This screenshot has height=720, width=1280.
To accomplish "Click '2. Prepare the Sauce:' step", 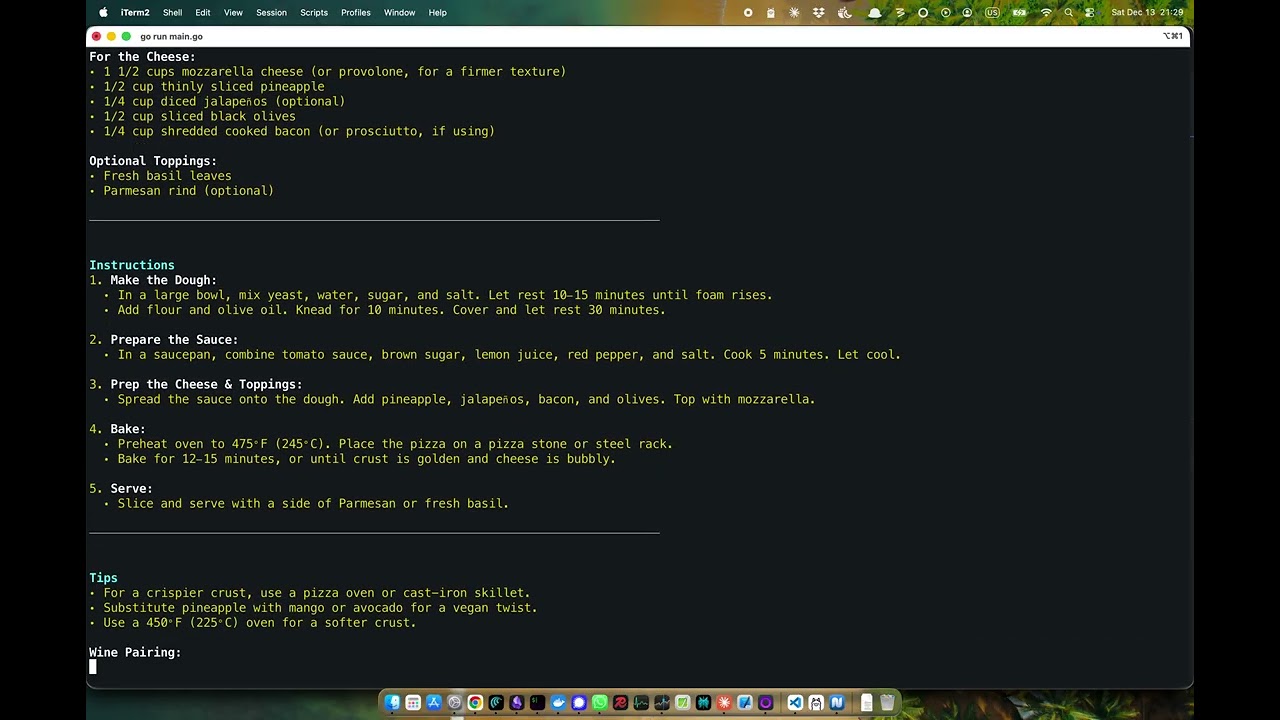I will click(x=164, y=340).
